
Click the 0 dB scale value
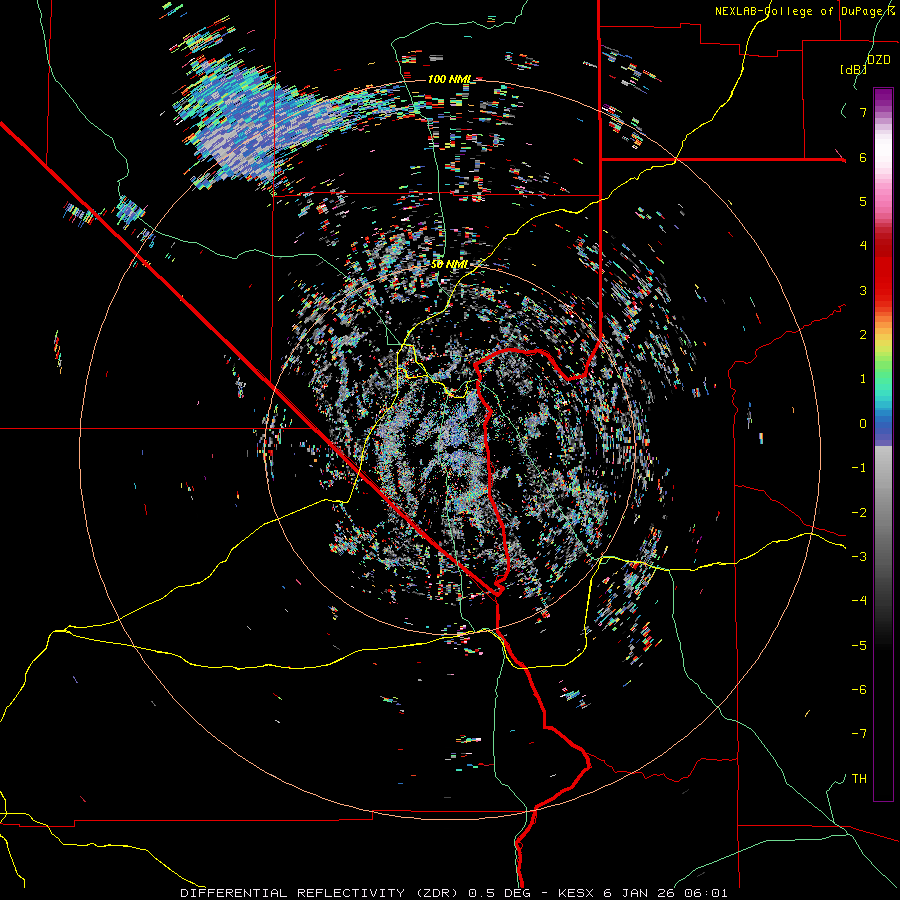(x=863, y=424)
